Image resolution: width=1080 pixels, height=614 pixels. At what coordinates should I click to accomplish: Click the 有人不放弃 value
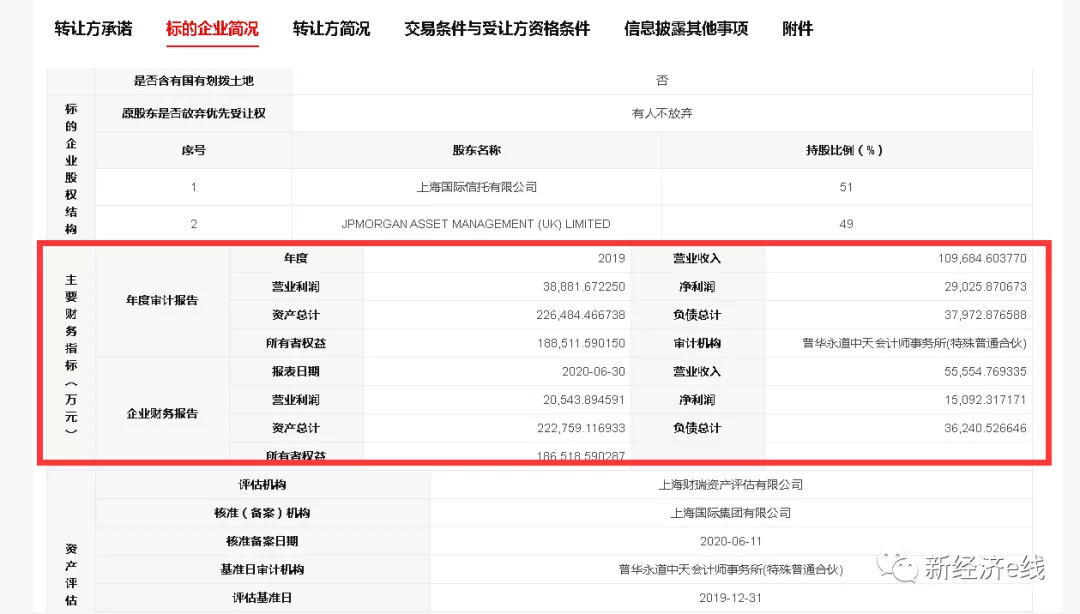click(662, 113)
